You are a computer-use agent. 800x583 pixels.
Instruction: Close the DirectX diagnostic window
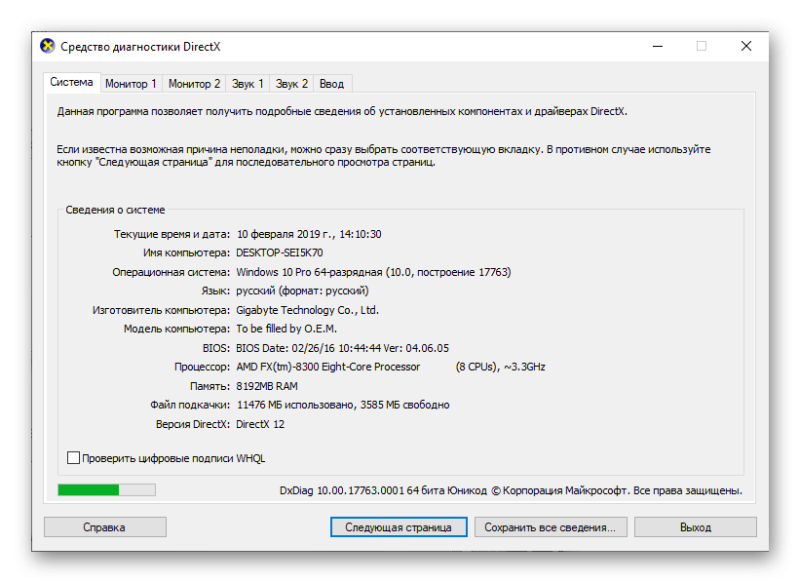click(x=746, y=46)
